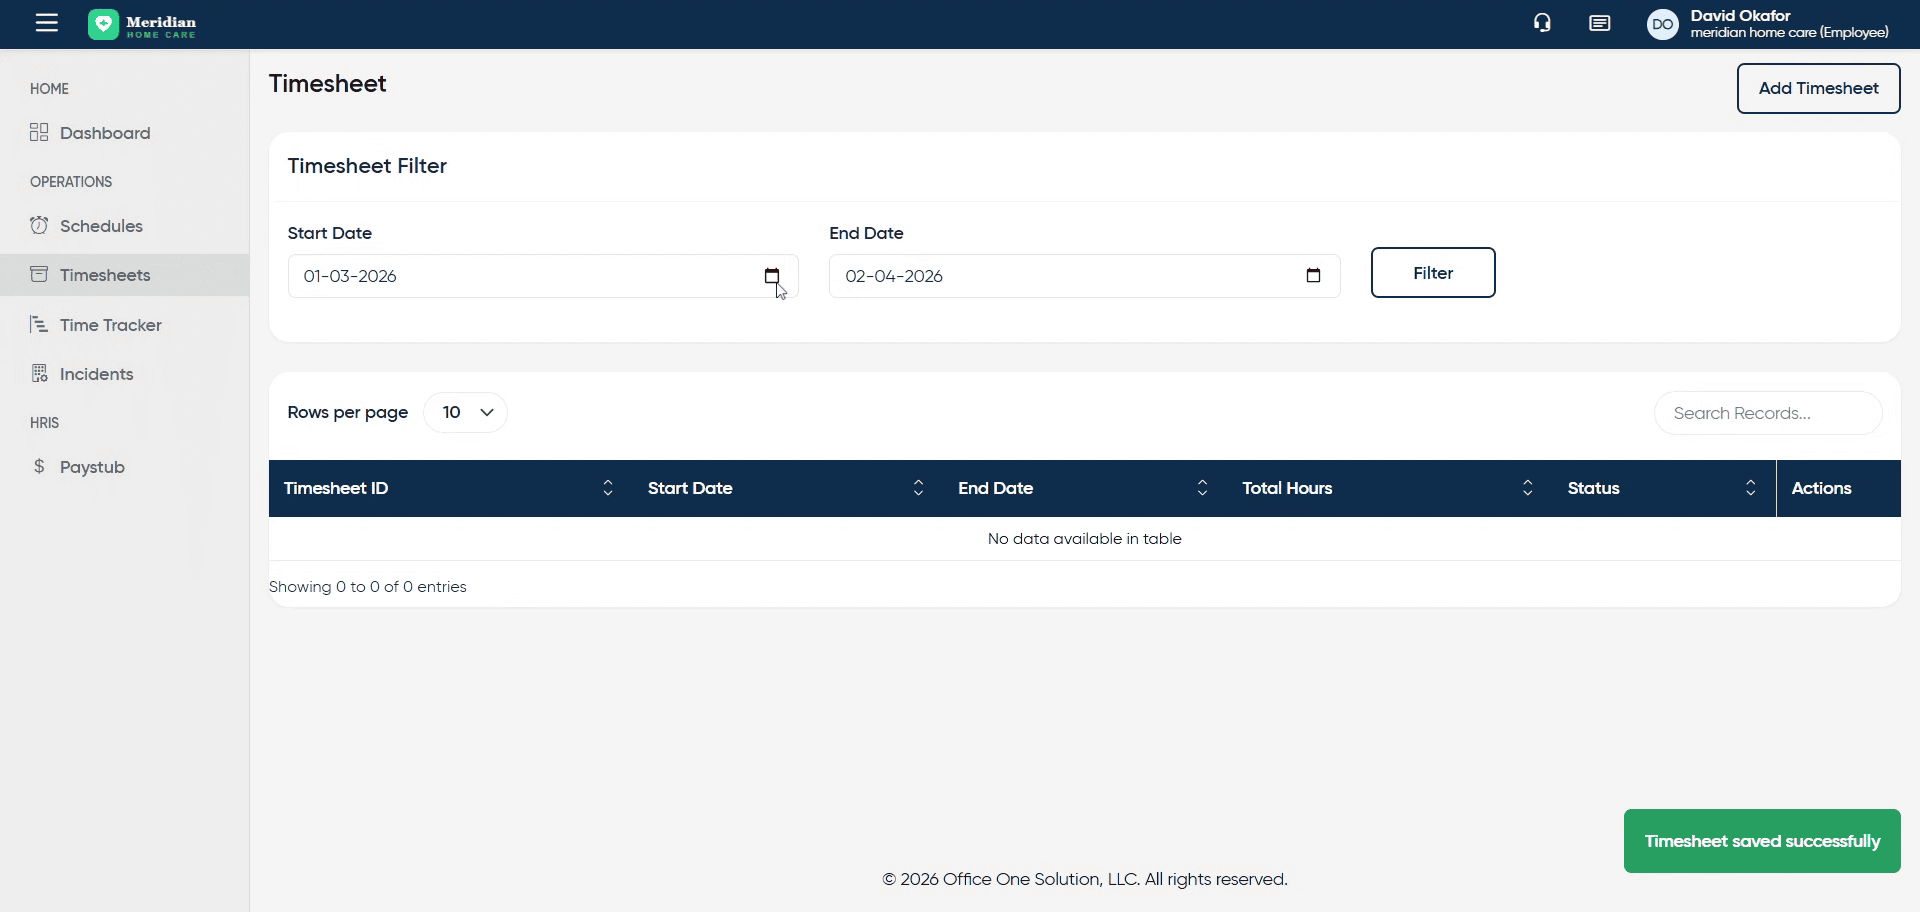The height and width of the screenshot is (912, 1920).
Task: Open End Date calendar picker icon
Action: [x=1313, y=276]
